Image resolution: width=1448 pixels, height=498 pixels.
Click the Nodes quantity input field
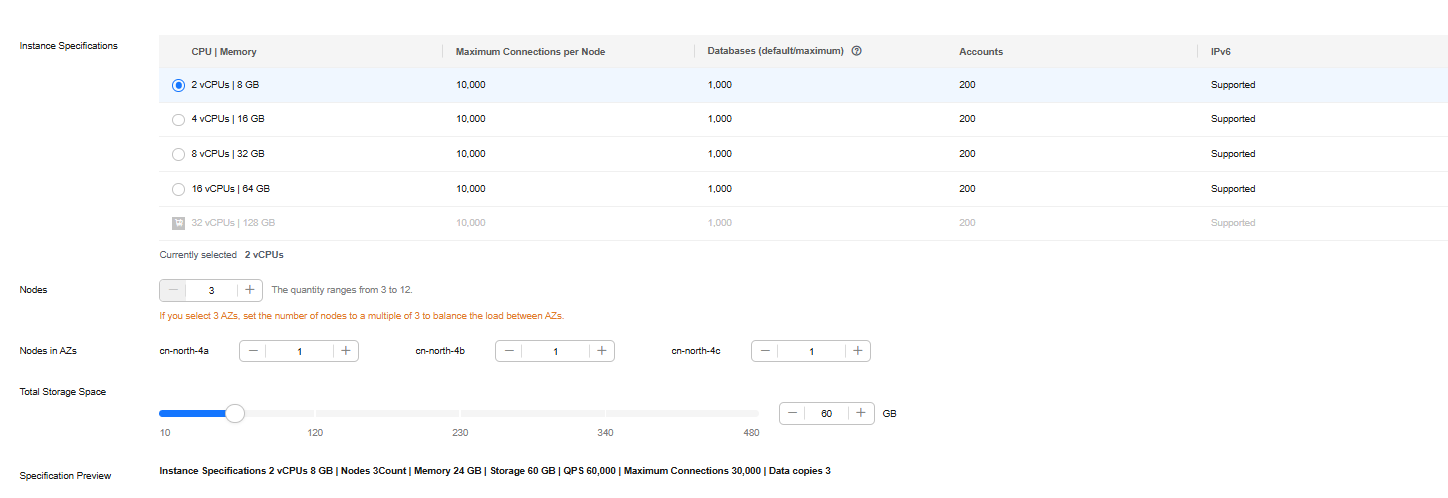211,290
